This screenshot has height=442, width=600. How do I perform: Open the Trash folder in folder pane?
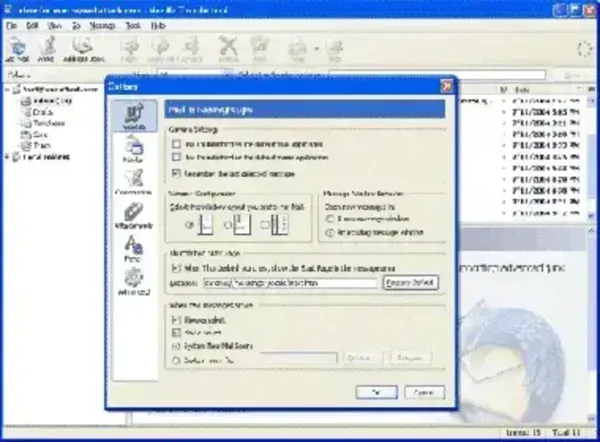[x=36, y=145]
